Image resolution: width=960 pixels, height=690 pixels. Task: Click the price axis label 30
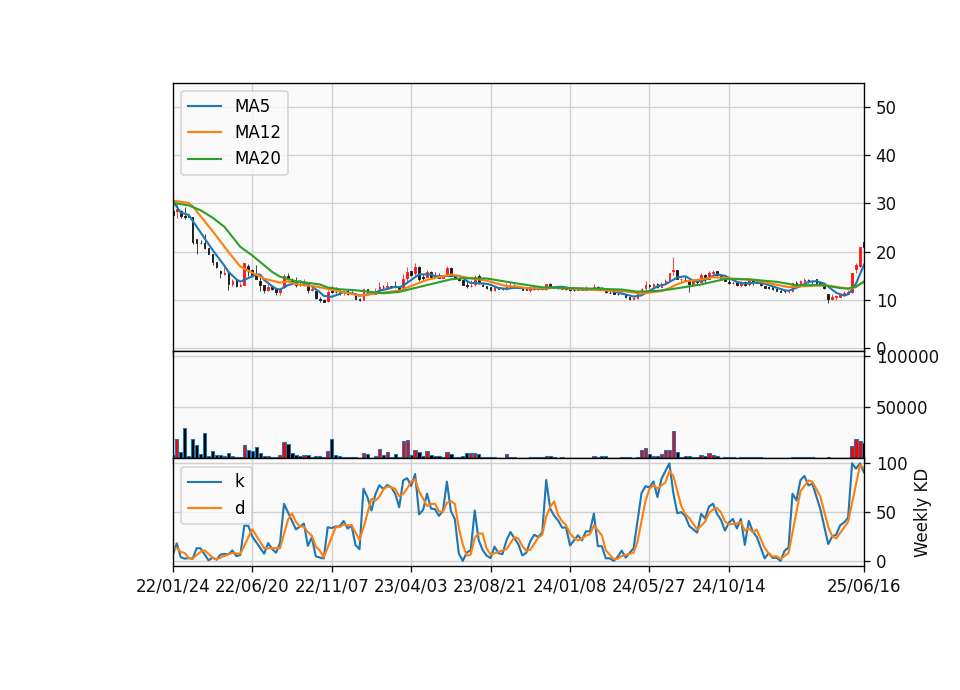(886, 204)
